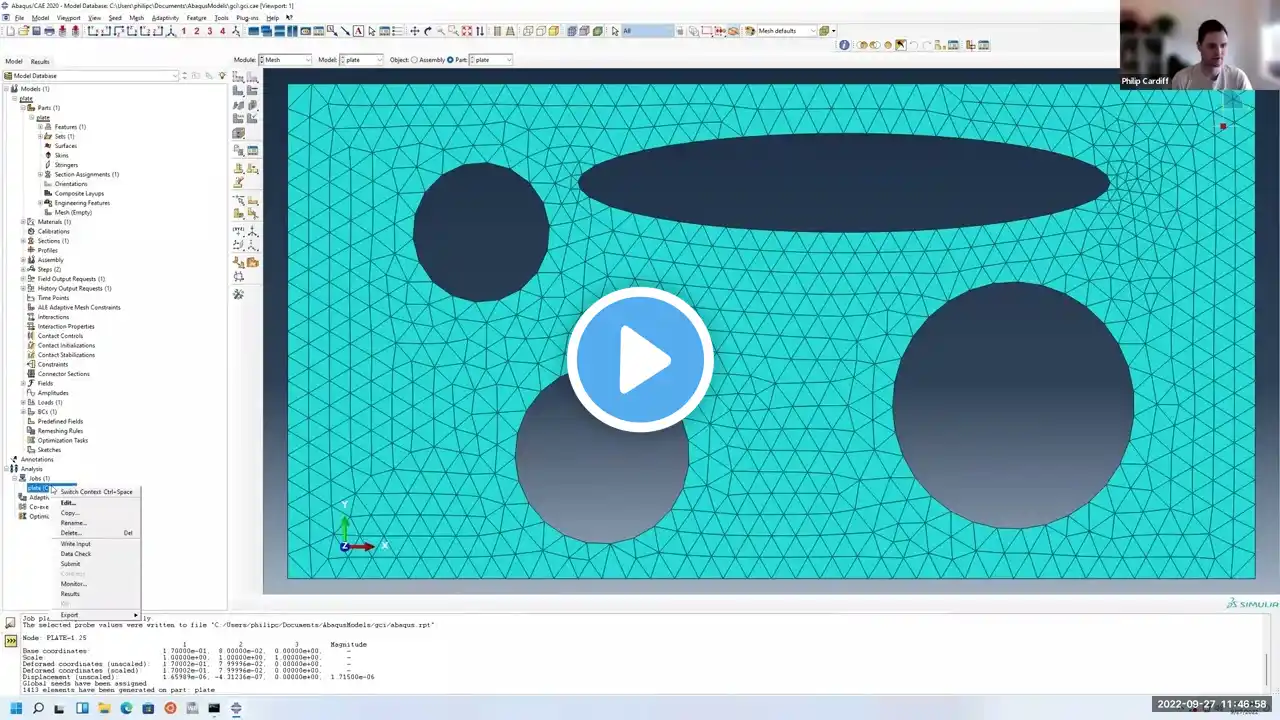Click the Windows Start button

[x=16, y=708]
